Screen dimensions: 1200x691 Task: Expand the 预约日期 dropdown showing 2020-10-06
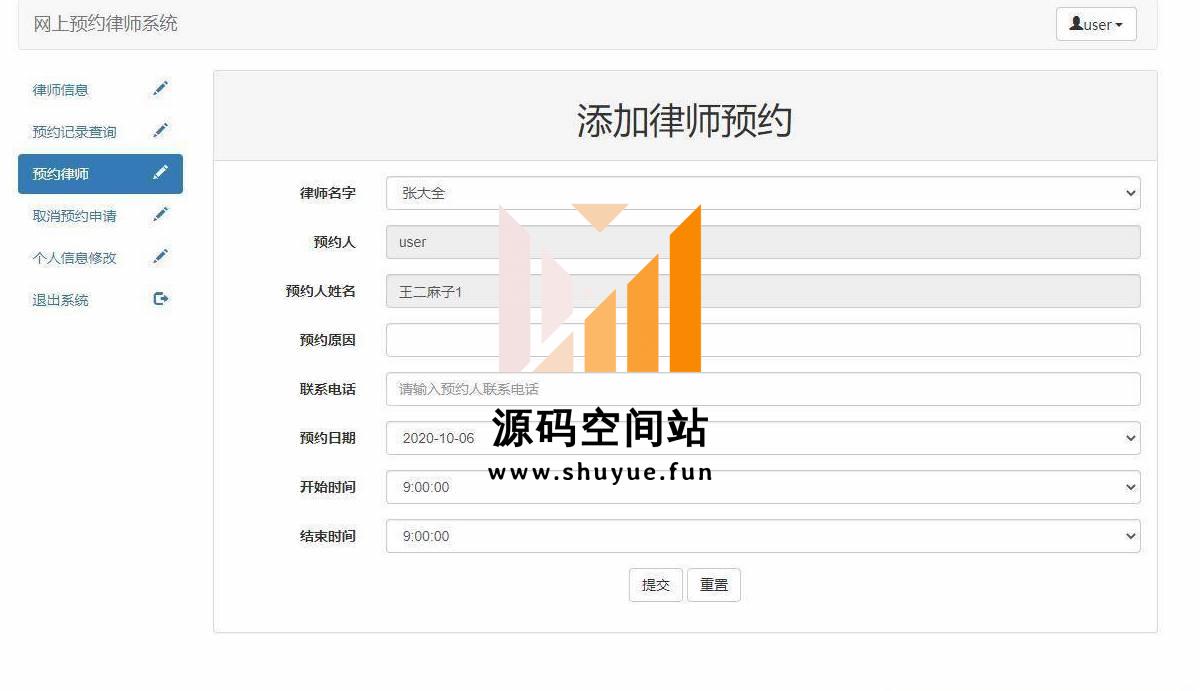tap(763, 438)
